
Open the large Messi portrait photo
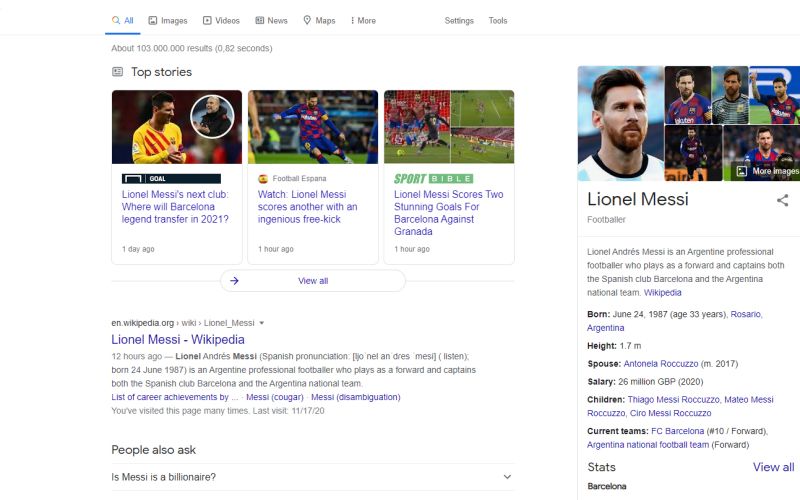click(620, 123)
